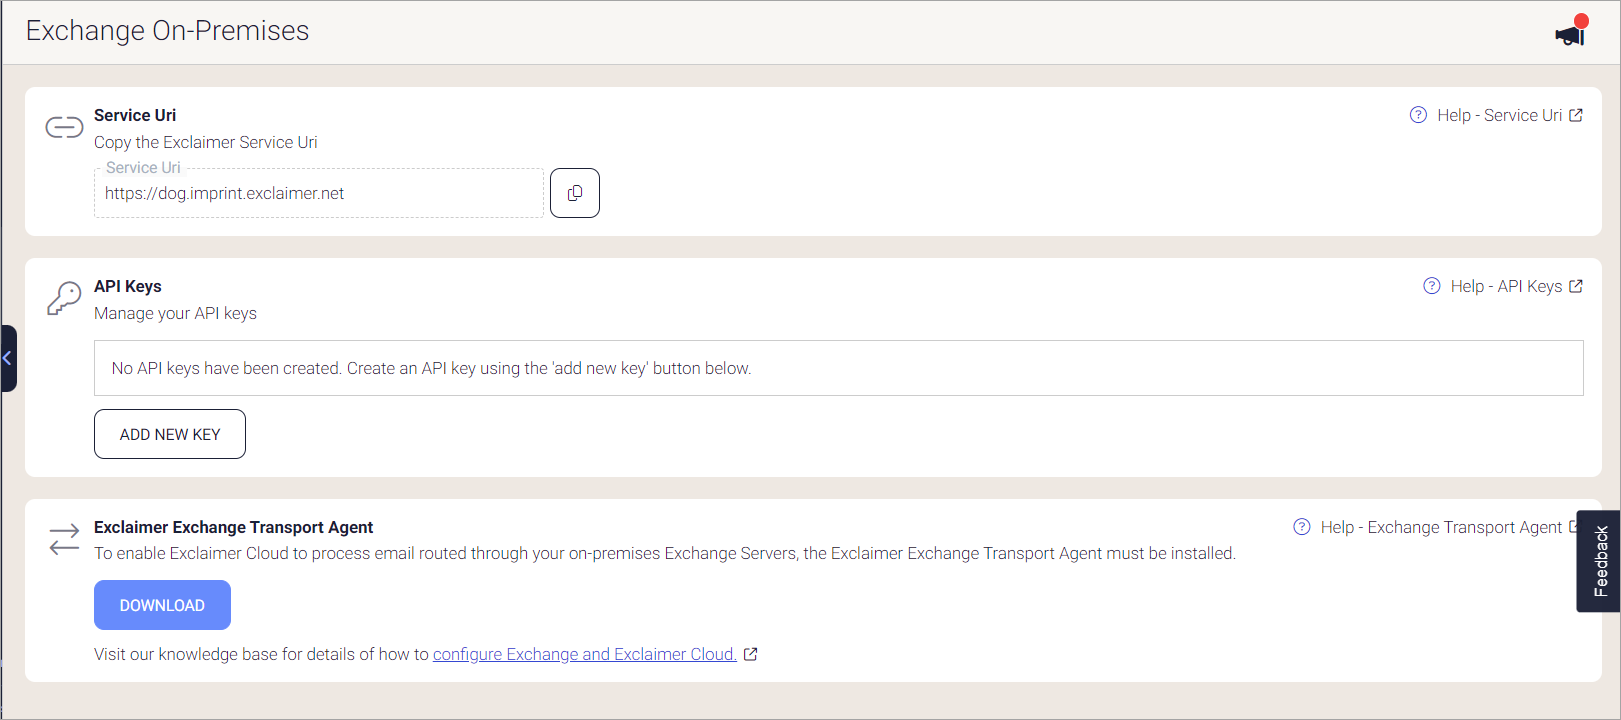Open the announcements megaphone icon with red badge
The image size is (1621, 720).
coord(1567,33)
